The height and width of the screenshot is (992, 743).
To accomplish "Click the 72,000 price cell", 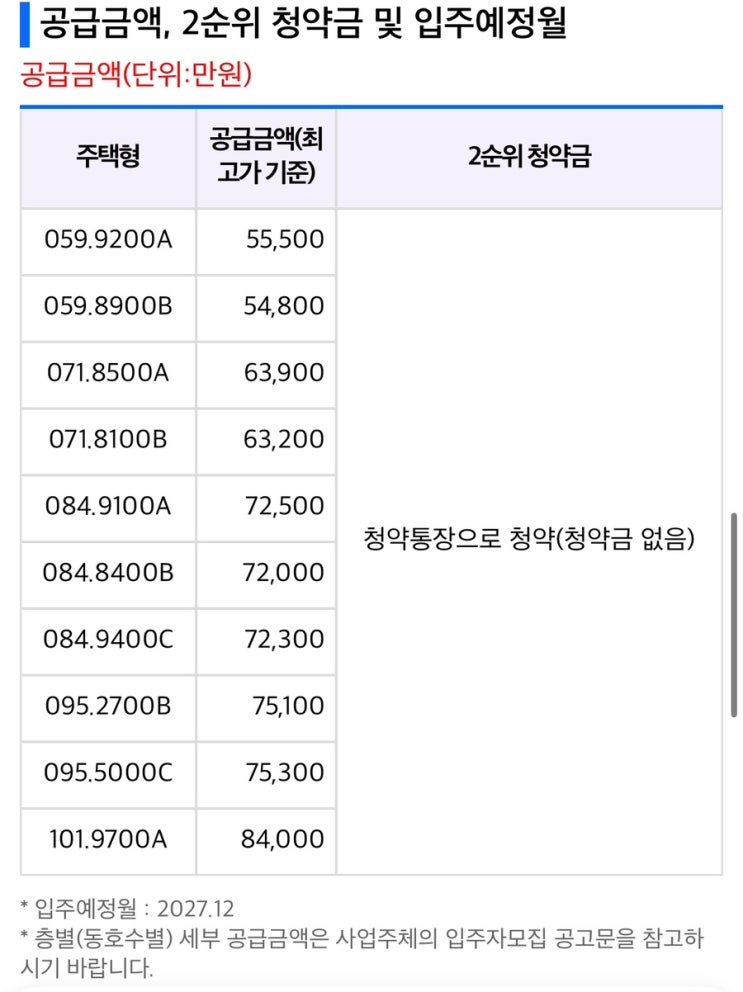I will click(266, 573).
